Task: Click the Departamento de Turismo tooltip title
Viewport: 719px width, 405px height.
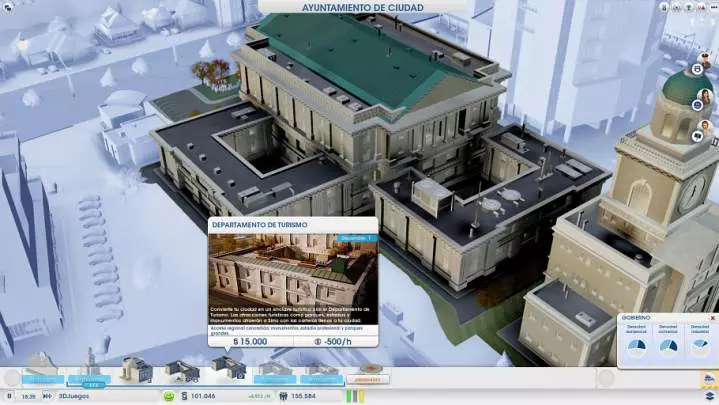Action: click(260, 225)
